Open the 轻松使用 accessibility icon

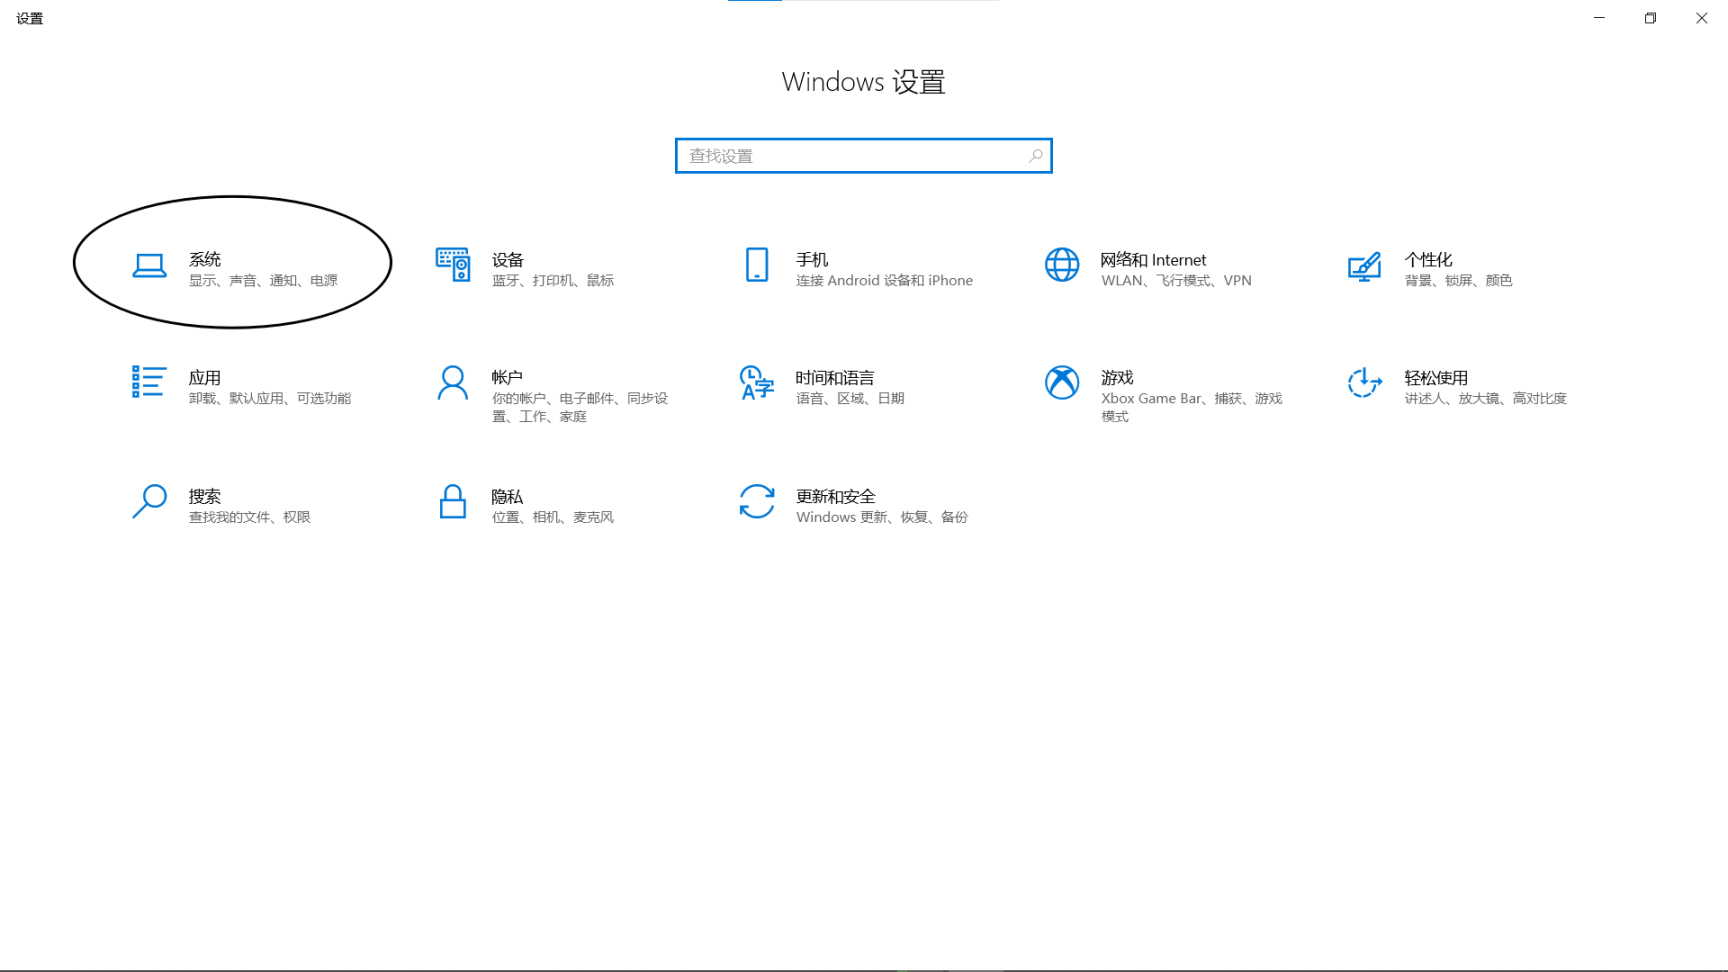click(1365, 383)
